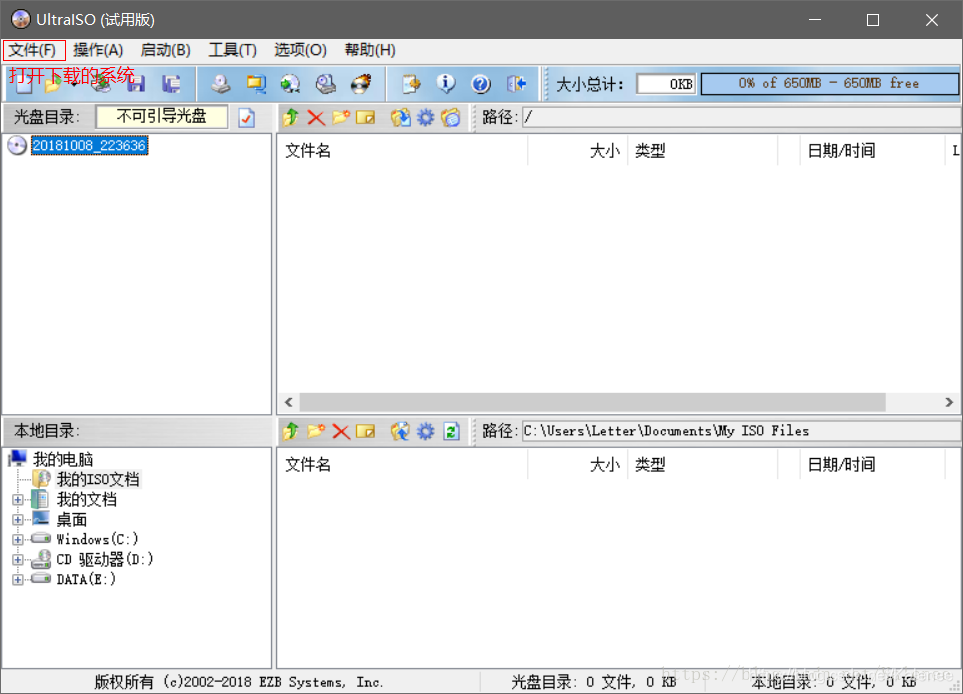
Task: Click the Help question mark icon
Action: (481, 84)
